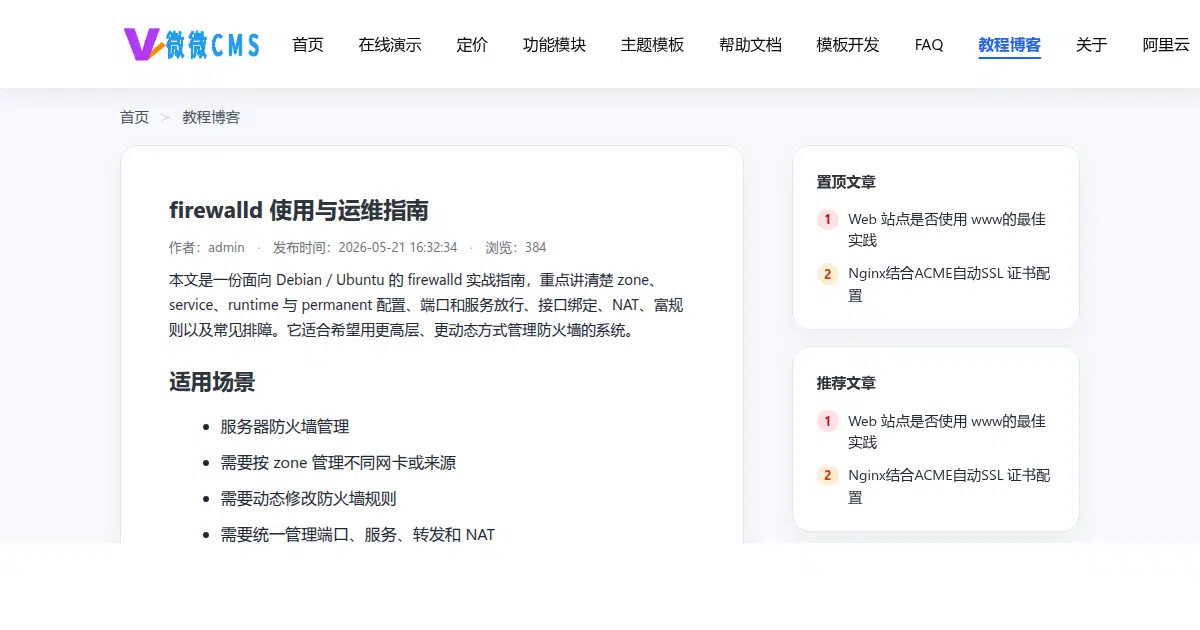Click the article intro paragraph starting 本文是一份
The height and width of the screenshot is (630, 1200).
point(426,304)
